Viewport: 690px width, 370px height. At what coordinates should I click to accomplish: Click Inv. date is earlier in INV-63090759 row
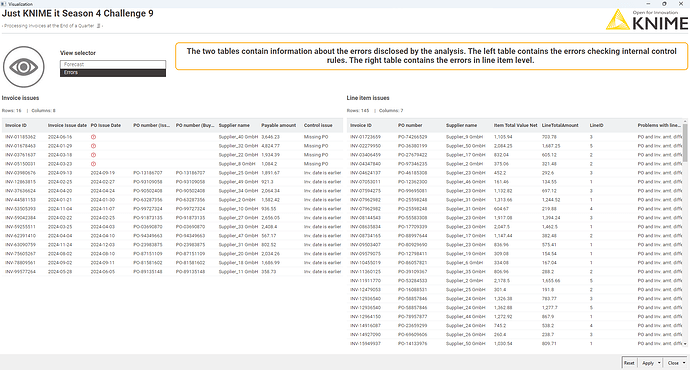coord(323,245)
